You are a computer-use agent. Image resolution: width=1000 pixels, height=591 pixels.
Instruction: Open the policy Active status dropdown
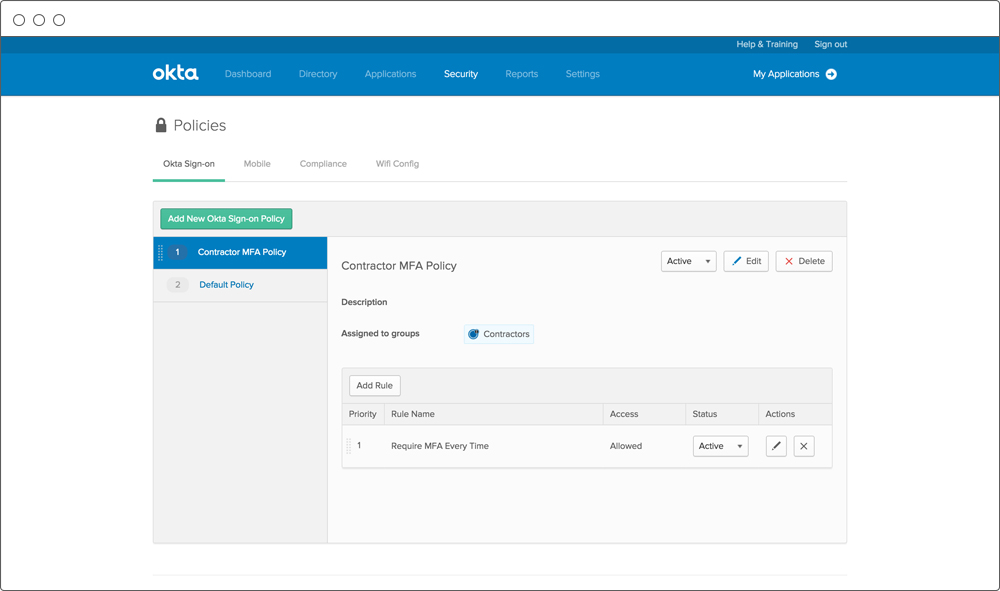click(688, 261)
